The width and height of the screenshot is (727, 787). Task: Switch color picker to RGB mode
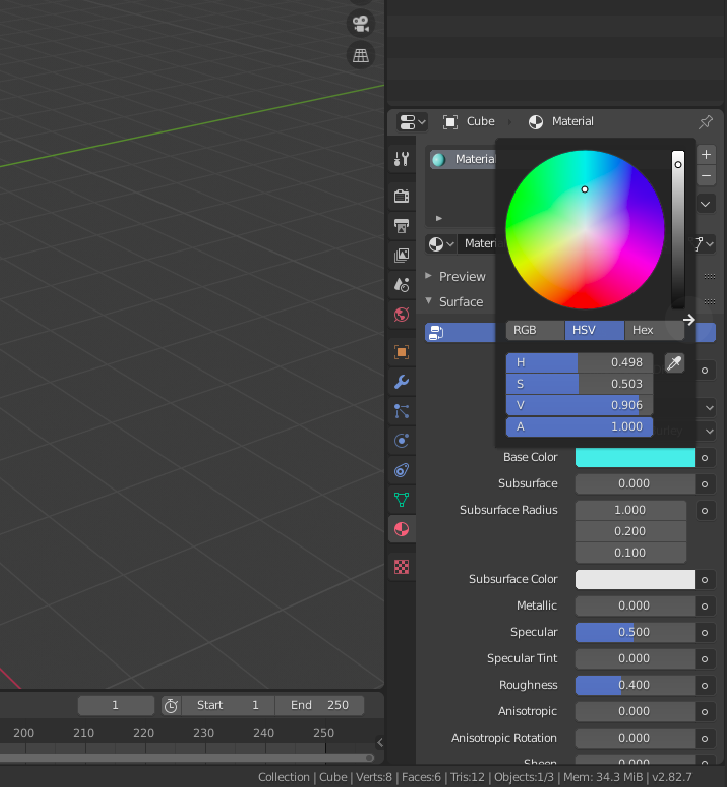[x=535, y=330]
